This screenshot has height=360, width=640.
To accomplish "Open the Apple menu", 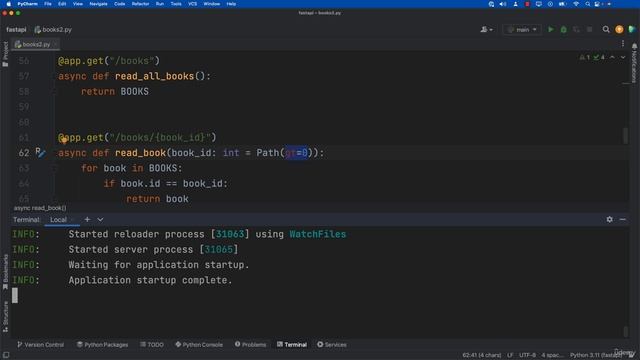I will tap(8, 4).
